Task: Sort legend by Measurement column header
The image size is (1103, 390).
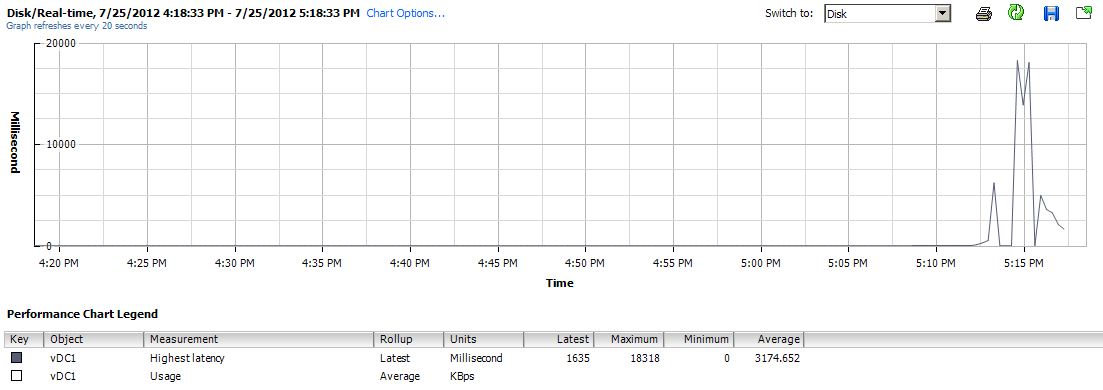Action: 258,339
